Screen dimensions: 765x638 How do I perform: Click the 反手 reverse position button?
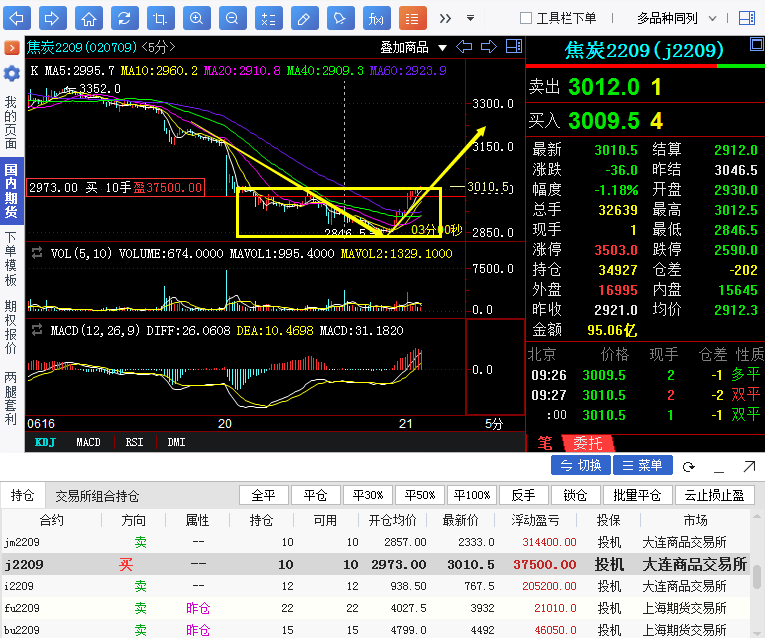pos(523,496)
